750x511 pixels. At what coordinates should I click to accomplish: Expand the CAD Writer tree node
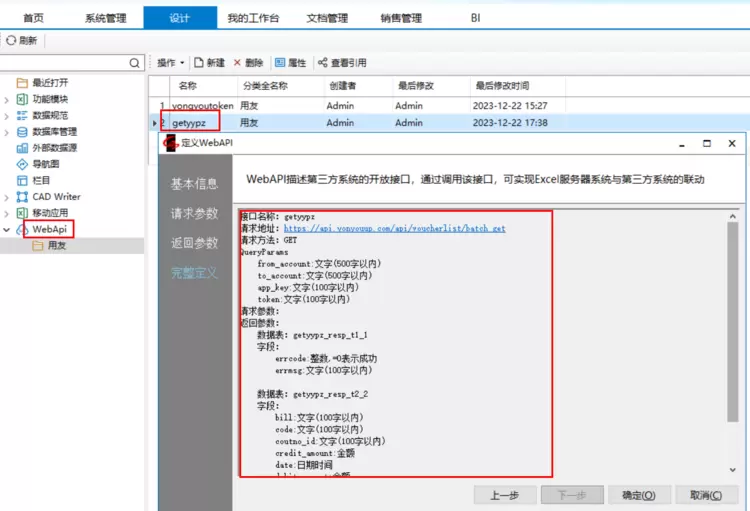point(7,197)
